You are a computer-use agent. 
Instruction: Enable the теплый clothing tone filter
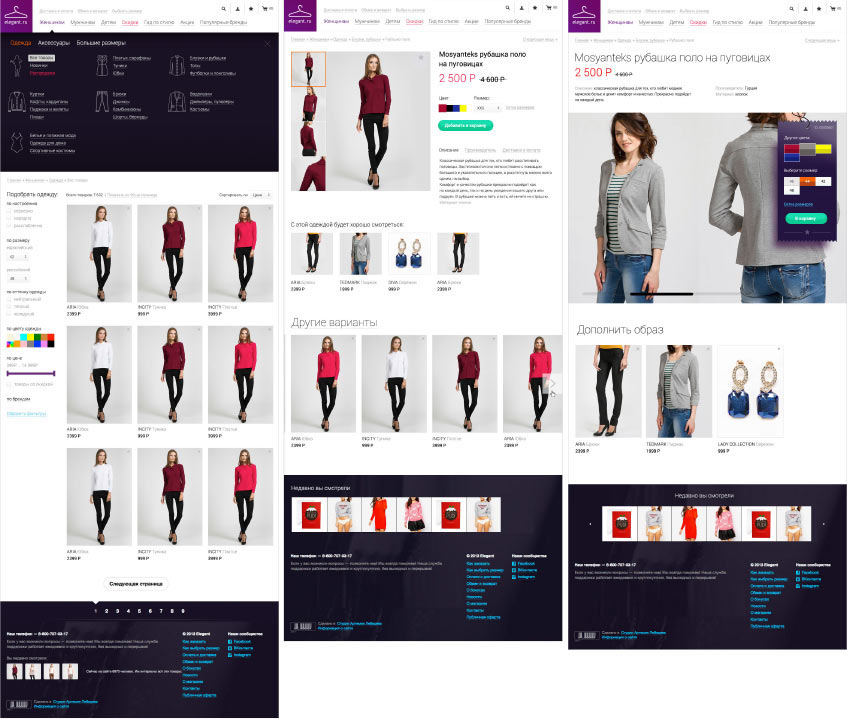click(9, 305)
